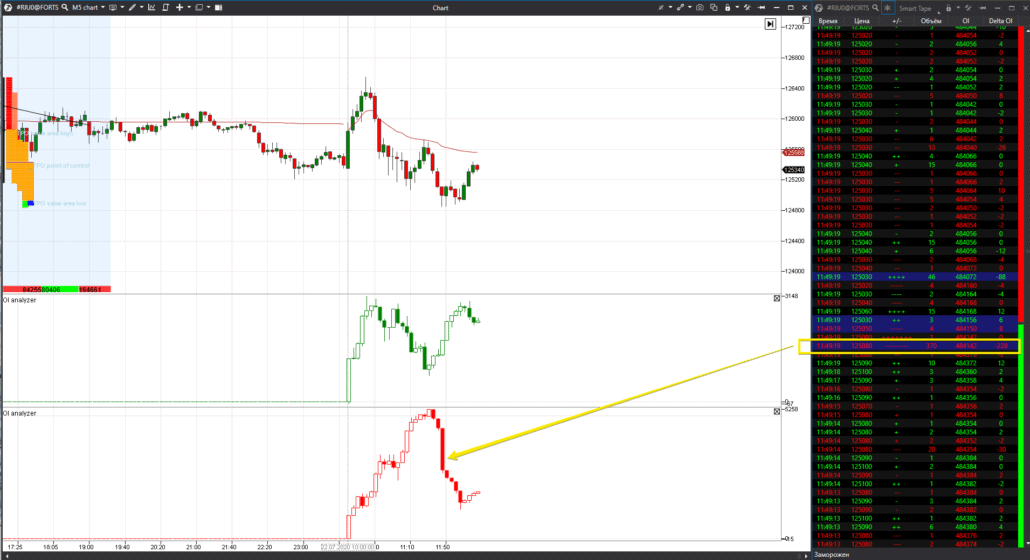This screenshot has width=1030, height=560.
Task: Click the +/- column header
Action: [897, 21]
